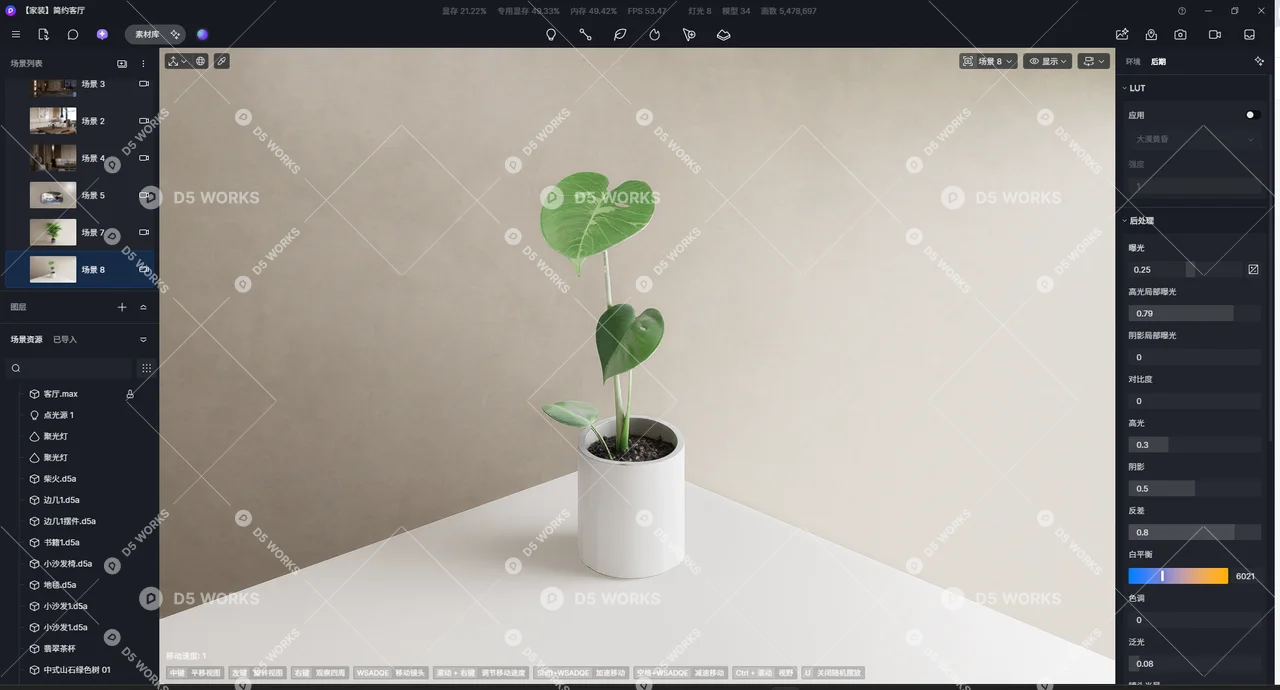1280x690 pixels.
Task: Click the gradient sphere icon
Action: tap(202, 34)
